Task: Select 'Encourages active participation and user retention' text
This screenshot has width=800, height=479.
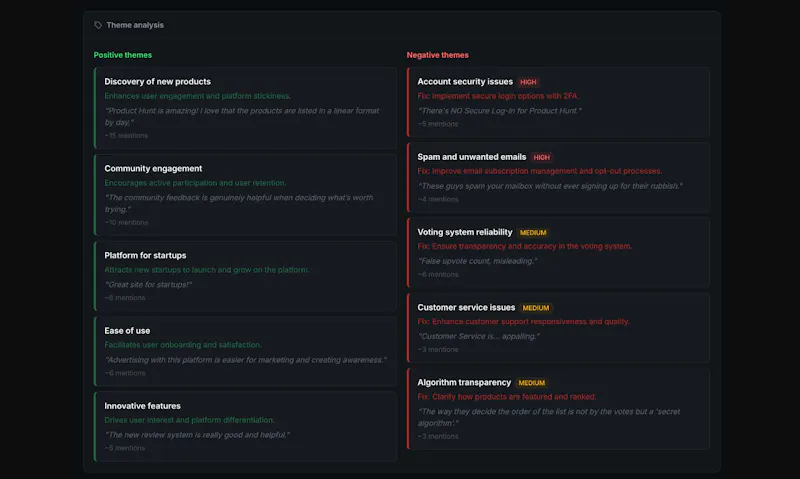Action: 195,183
